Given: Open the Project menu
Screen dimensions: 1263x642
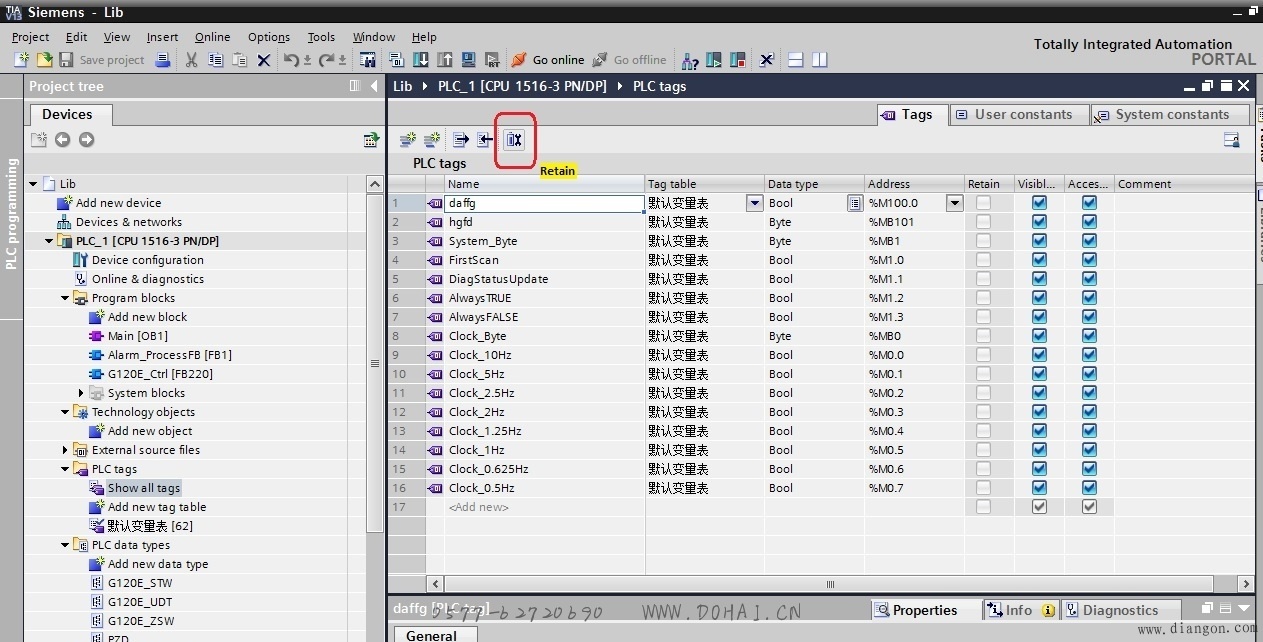Looking at the screenshot, I should (x=30, y=37).
